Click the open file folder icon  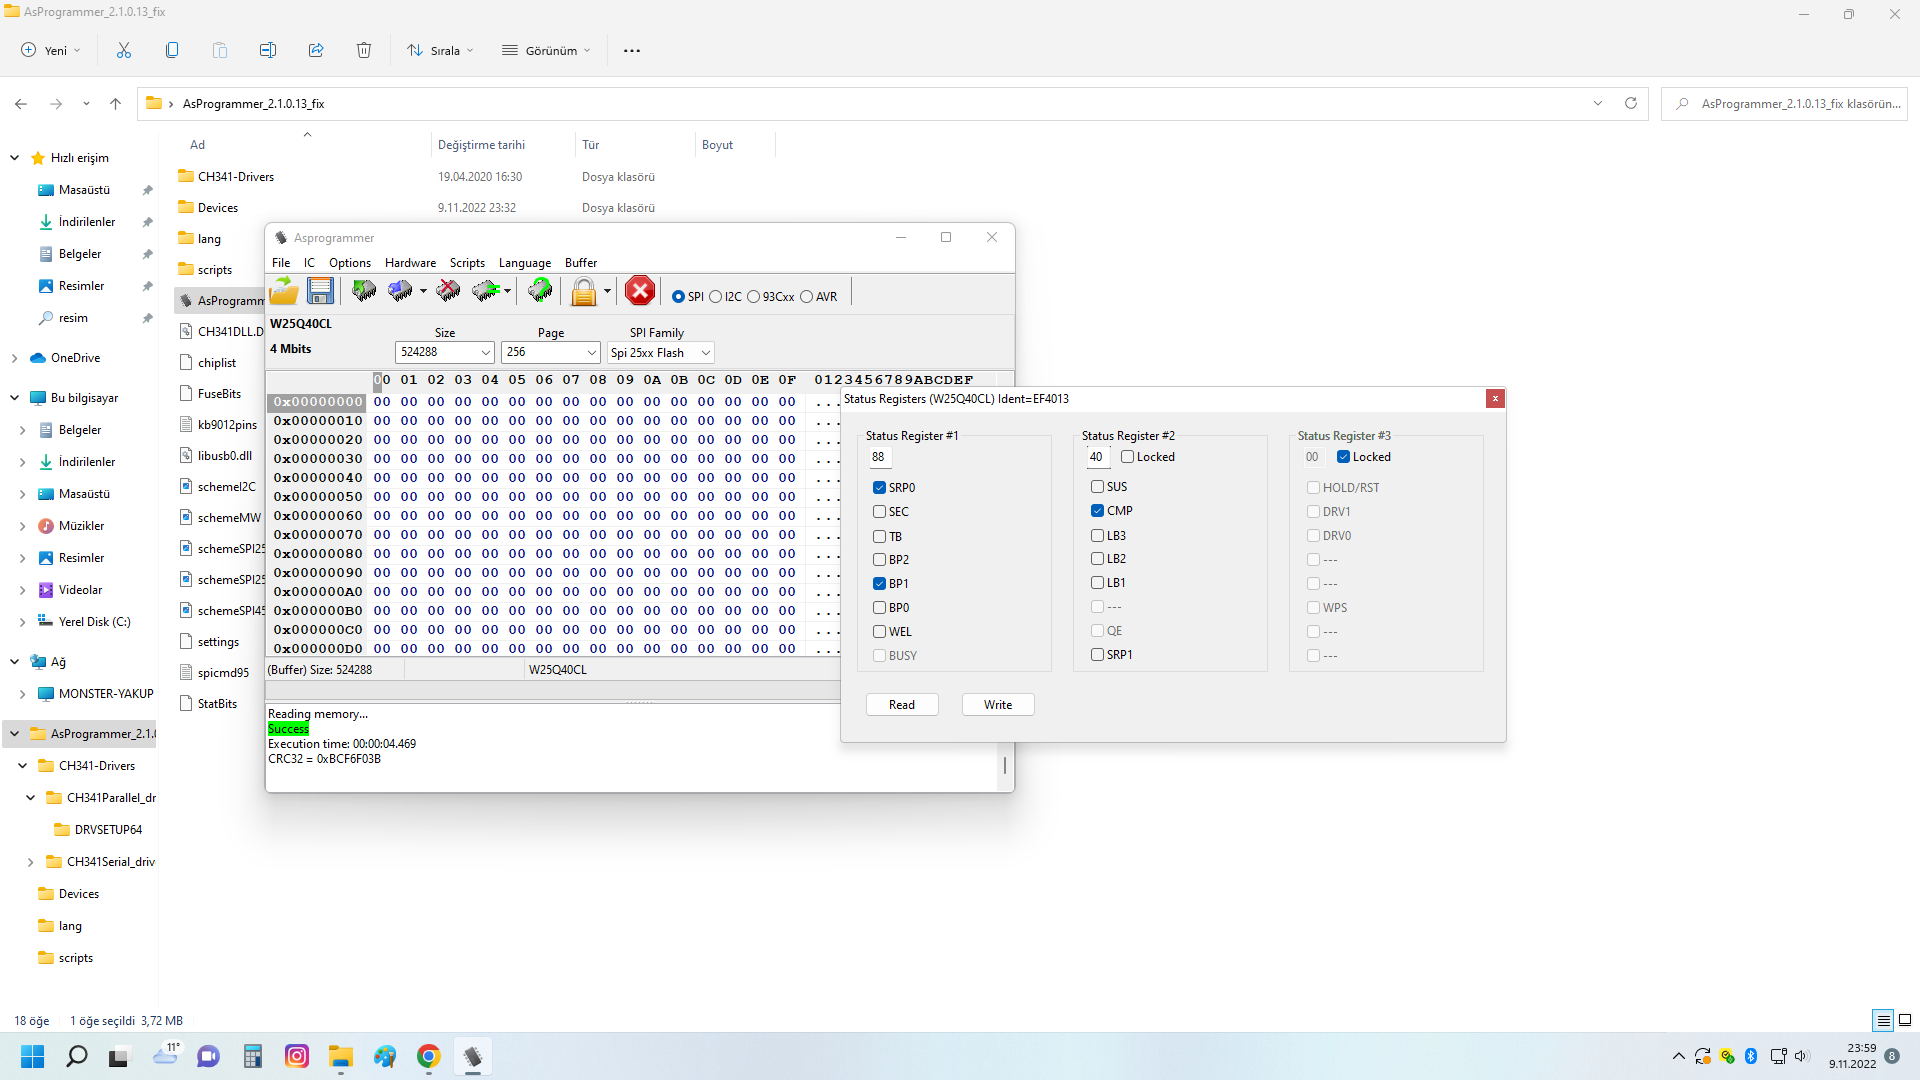click(x=284, y=291)
